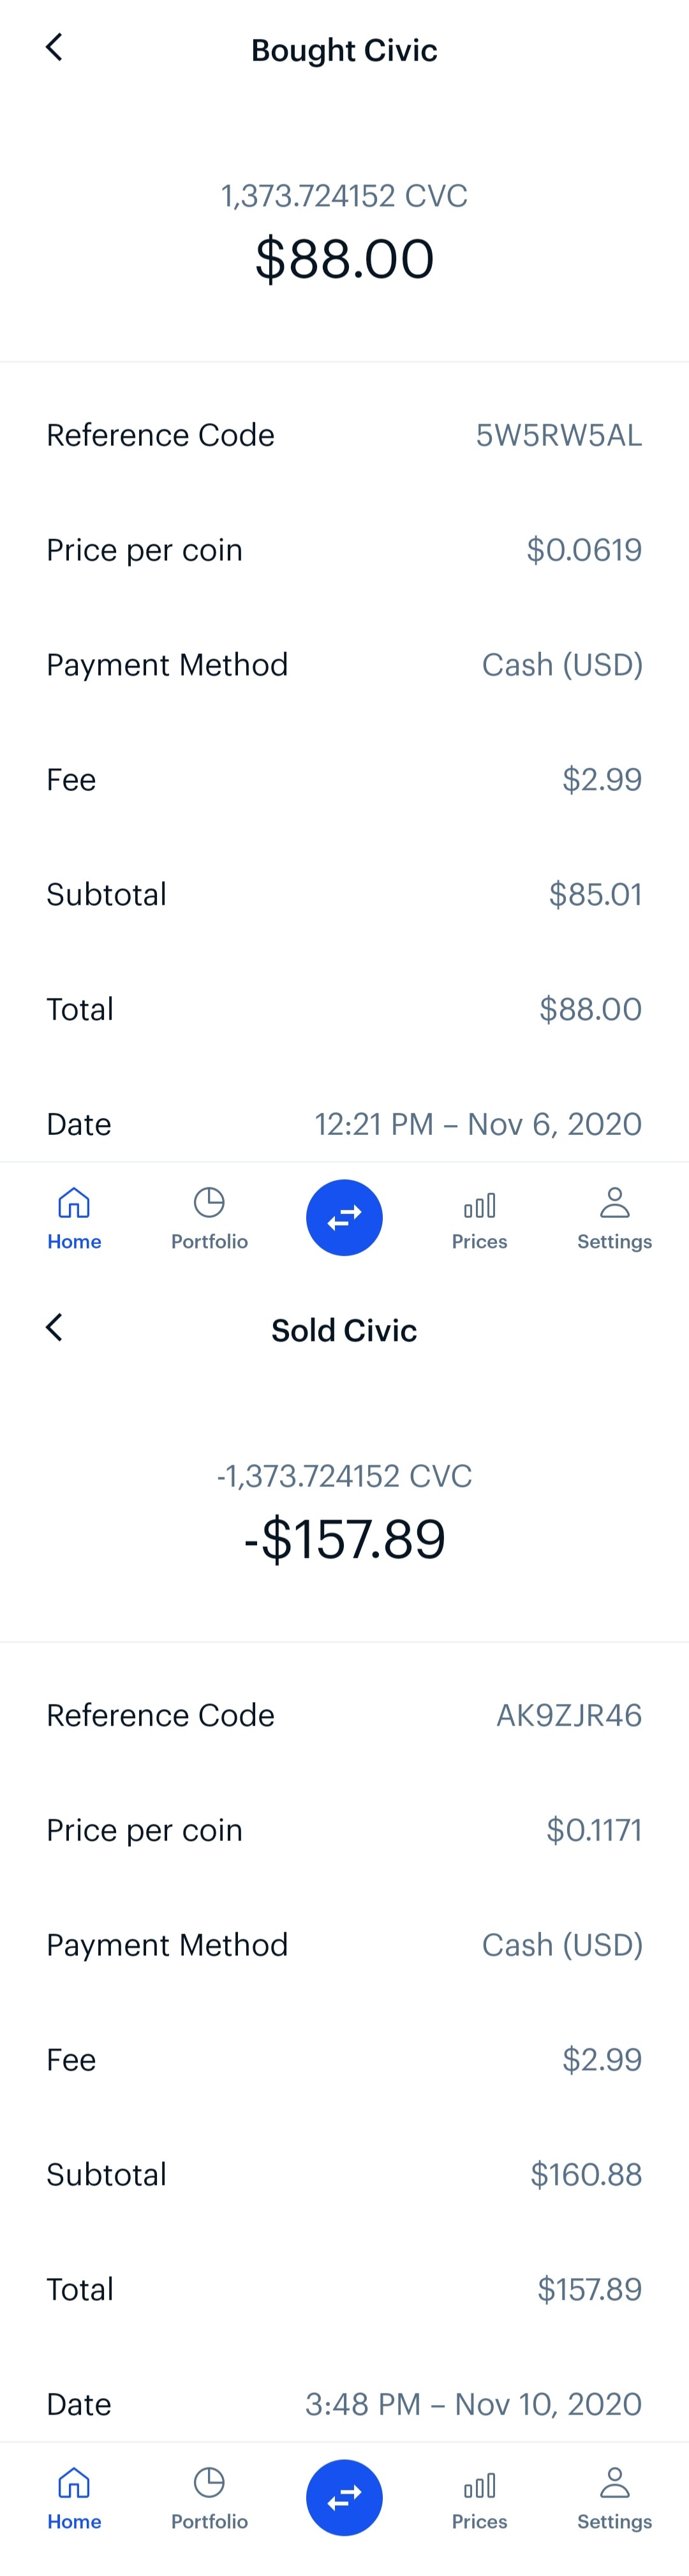Open Portfolio pie icon in upper navigation bar
The width and height of the screenshot is (689, 2576).
click(209, 1203)
